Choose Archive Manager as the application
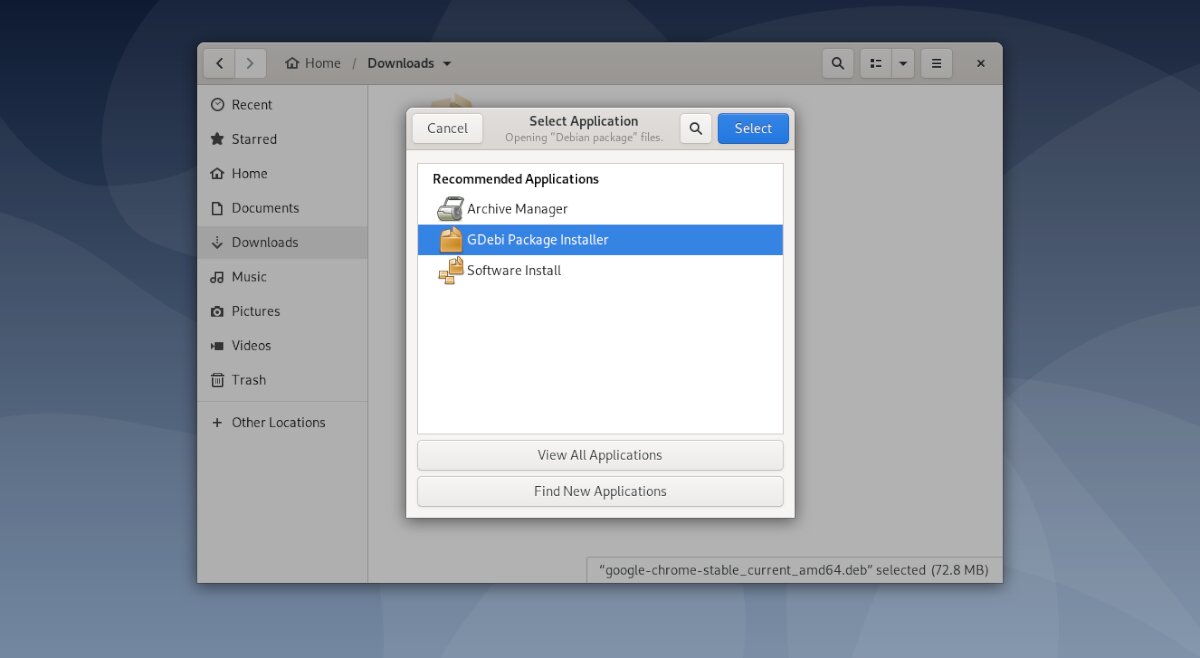The height and width of the screenshot is (658, 1200). point(518,208)
